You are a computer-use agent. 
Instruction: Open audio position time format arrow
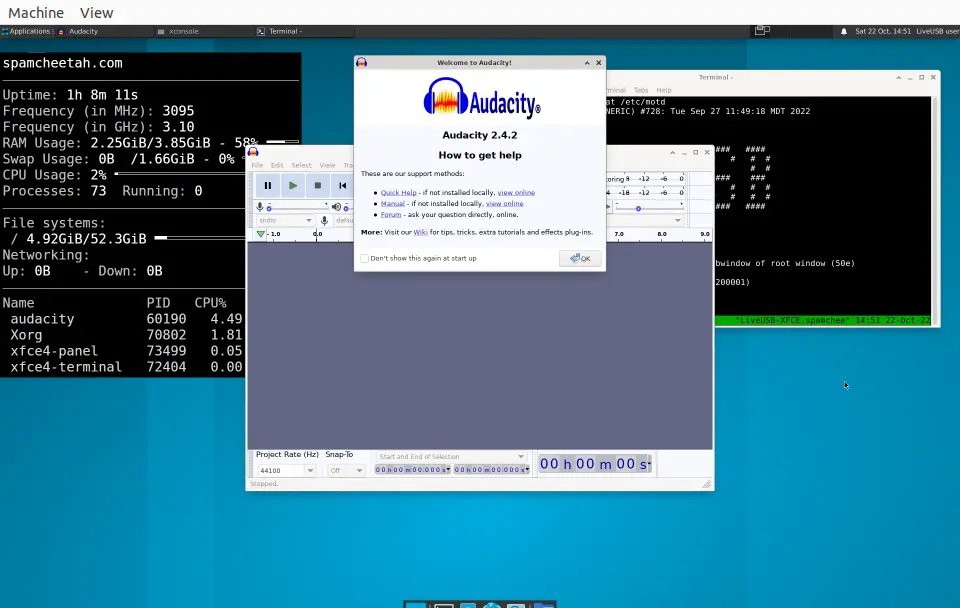[x=649, y=464]
